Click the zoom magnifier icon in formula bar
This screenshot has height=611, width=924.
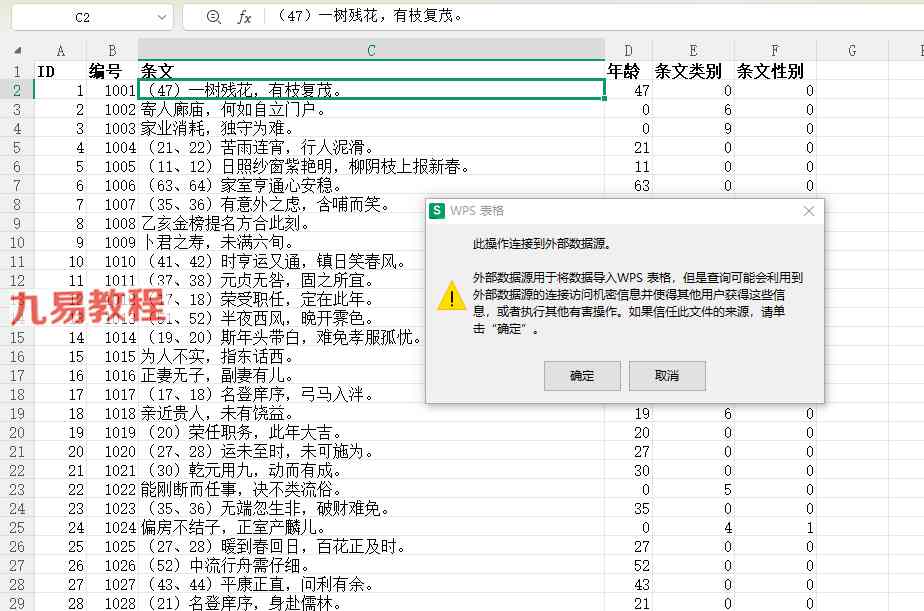(x=214, y=17)
